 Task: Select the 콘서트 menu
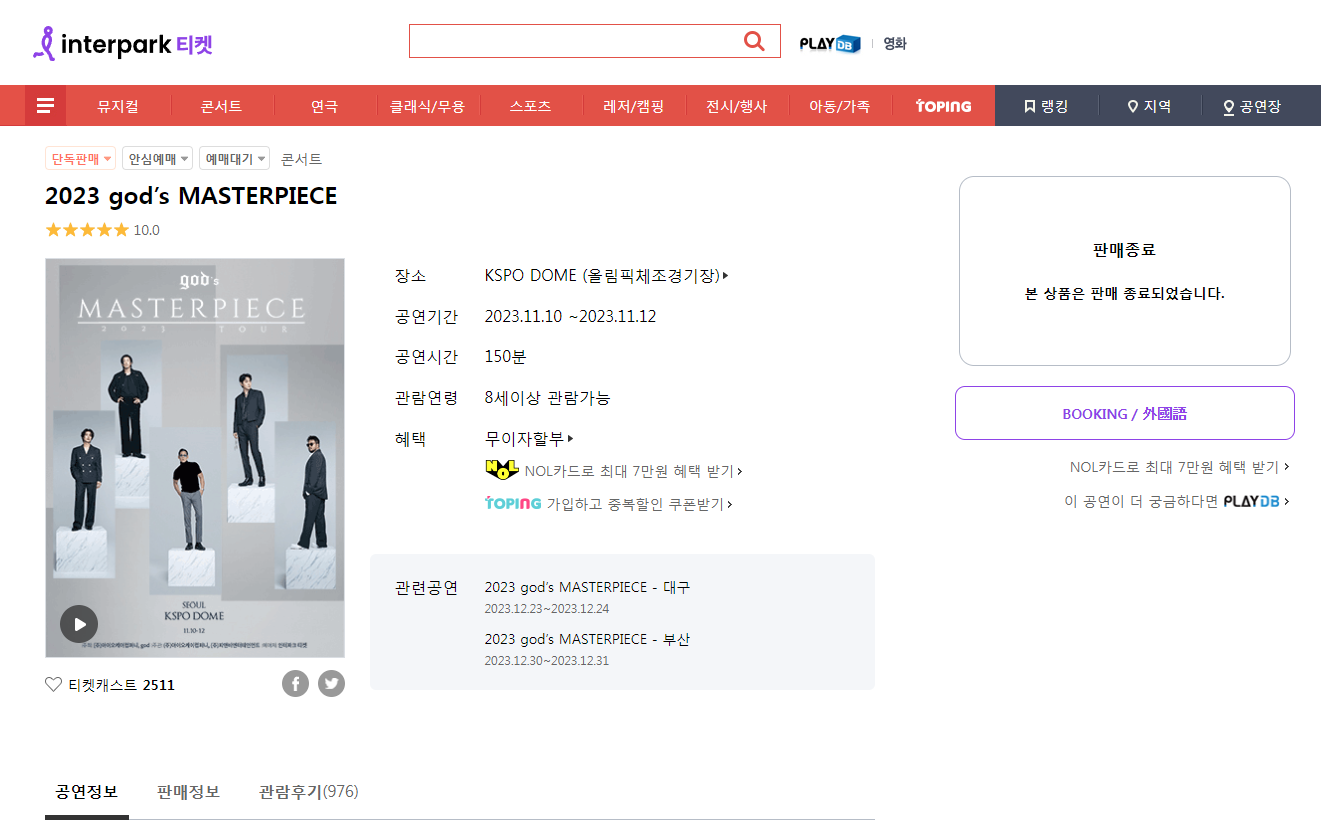[x=221, y=106]
